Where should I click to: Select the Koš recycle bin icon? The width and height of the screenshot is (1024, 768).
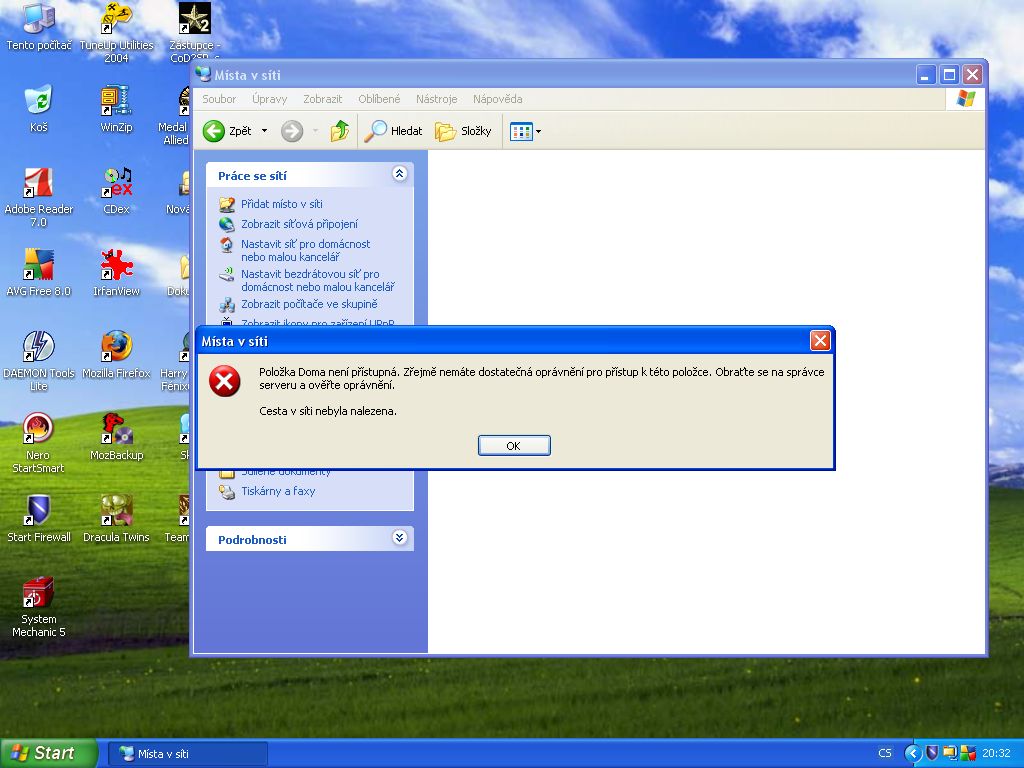[x=38, y=101]
